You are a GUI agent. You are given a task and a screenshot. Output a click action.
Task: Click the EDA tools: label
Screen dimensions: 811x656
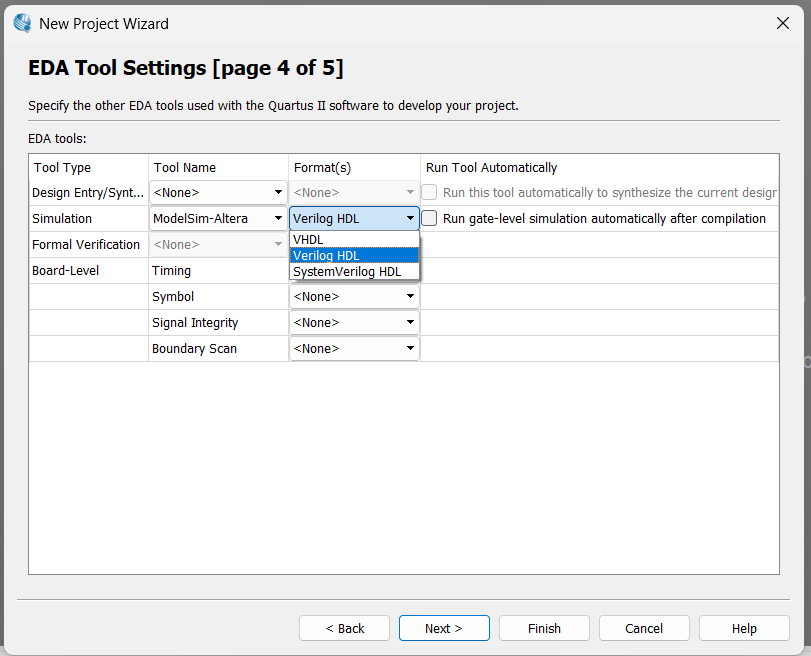[57, 139]
